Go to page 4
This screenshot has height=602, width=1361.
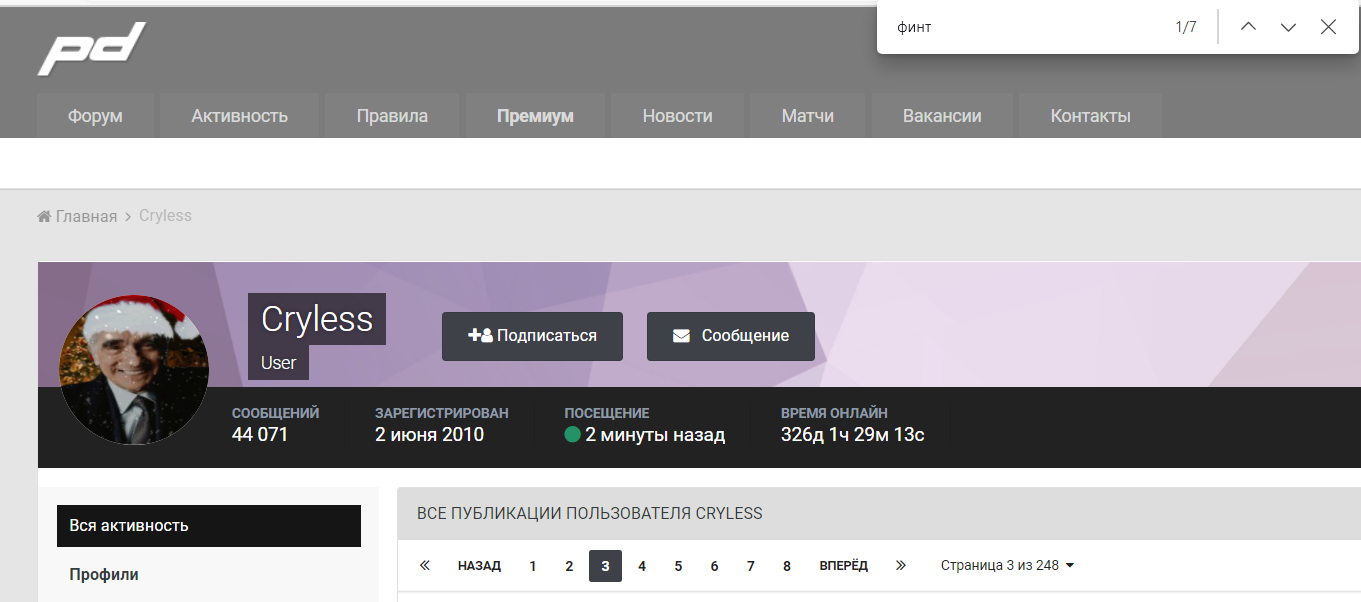[x=642, y=566]
